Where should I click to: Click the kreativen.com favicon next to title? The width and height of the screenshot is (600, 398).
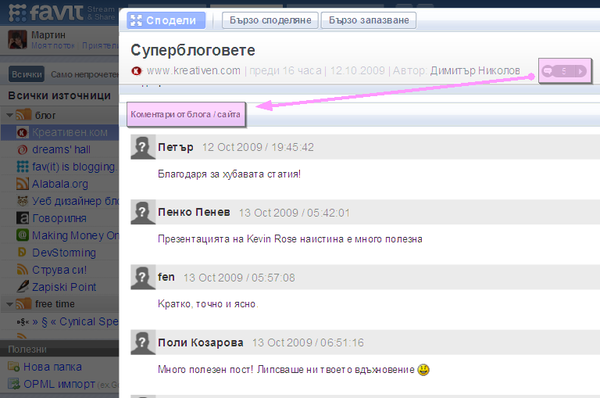point(137,71)
